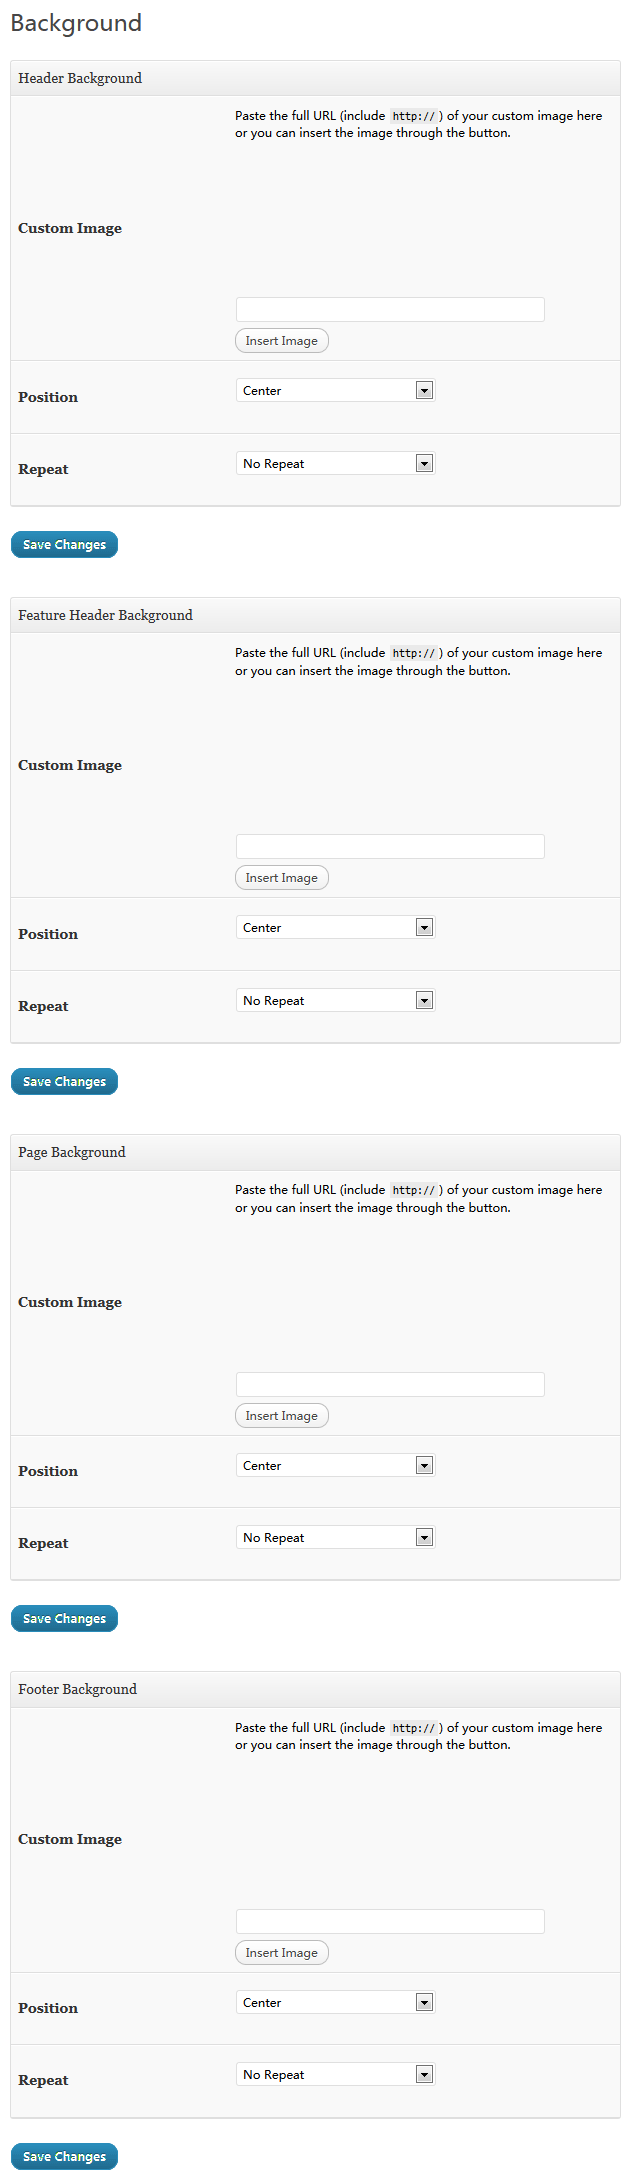Open Page Background Repeat dropdown

click(335, 1538)
